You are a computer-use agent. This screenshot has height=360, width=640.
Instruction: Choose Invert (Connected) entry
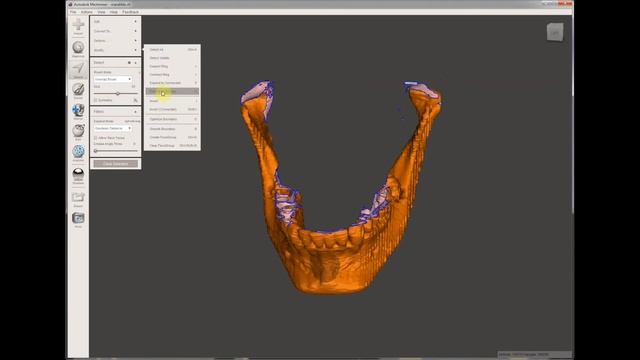pyautogui.click(x=173, y=109)
